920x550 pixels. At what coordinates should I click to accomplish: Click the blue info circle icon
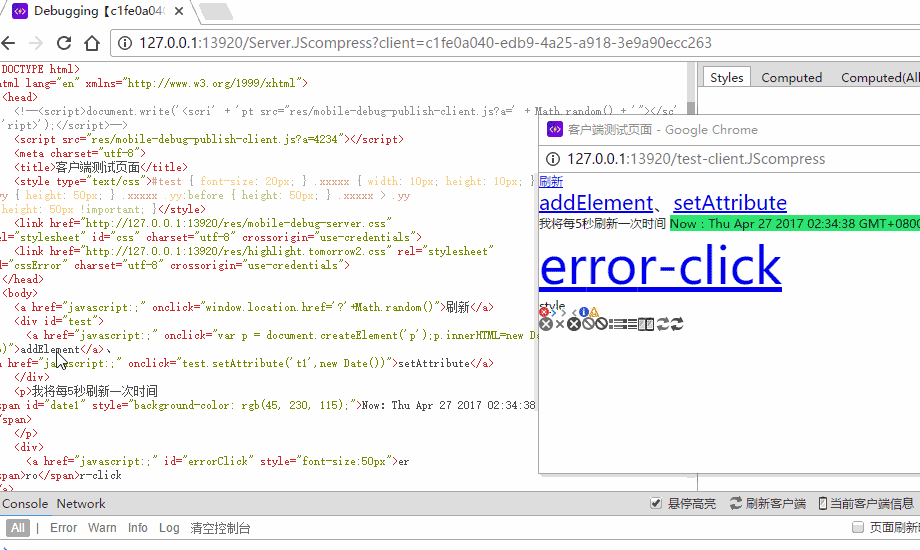(584, 312)
